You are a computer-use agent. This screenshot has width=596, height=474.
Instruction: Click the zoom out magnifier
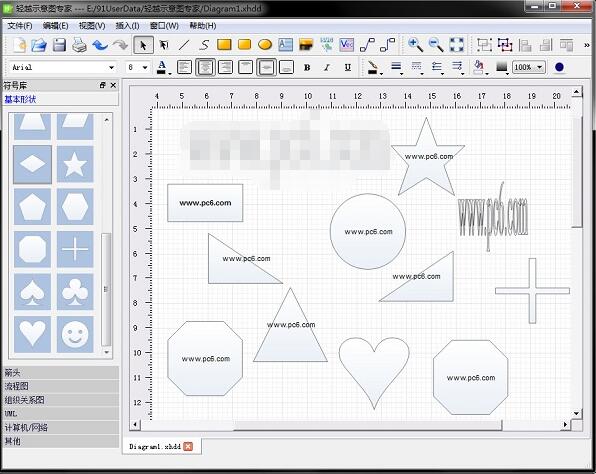pos(436,45)
